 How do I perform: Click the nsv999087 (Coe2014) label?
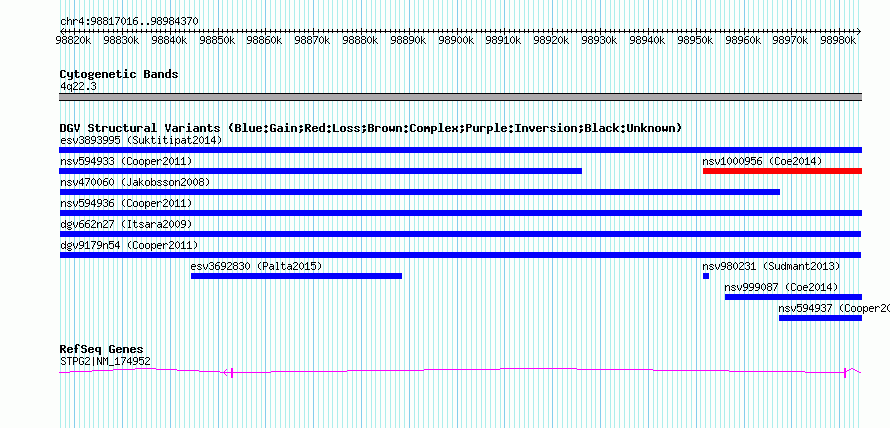tap(781, 287)
